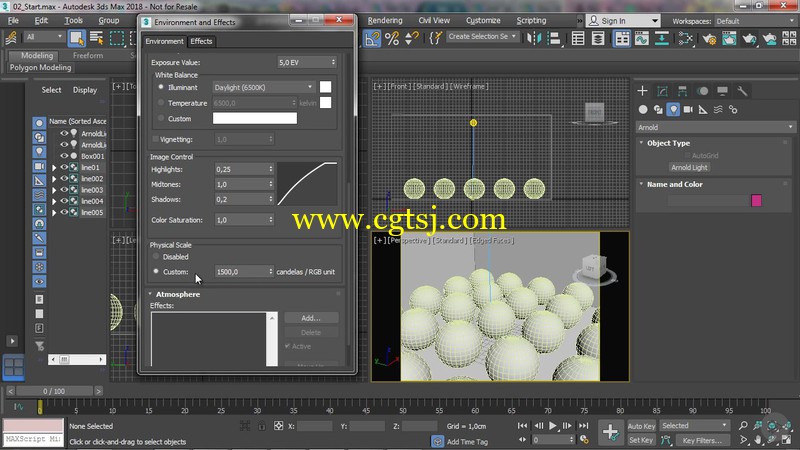Select the Cameras category icon
The width and height of the screenshot is (800, 450).
point(688,109)
